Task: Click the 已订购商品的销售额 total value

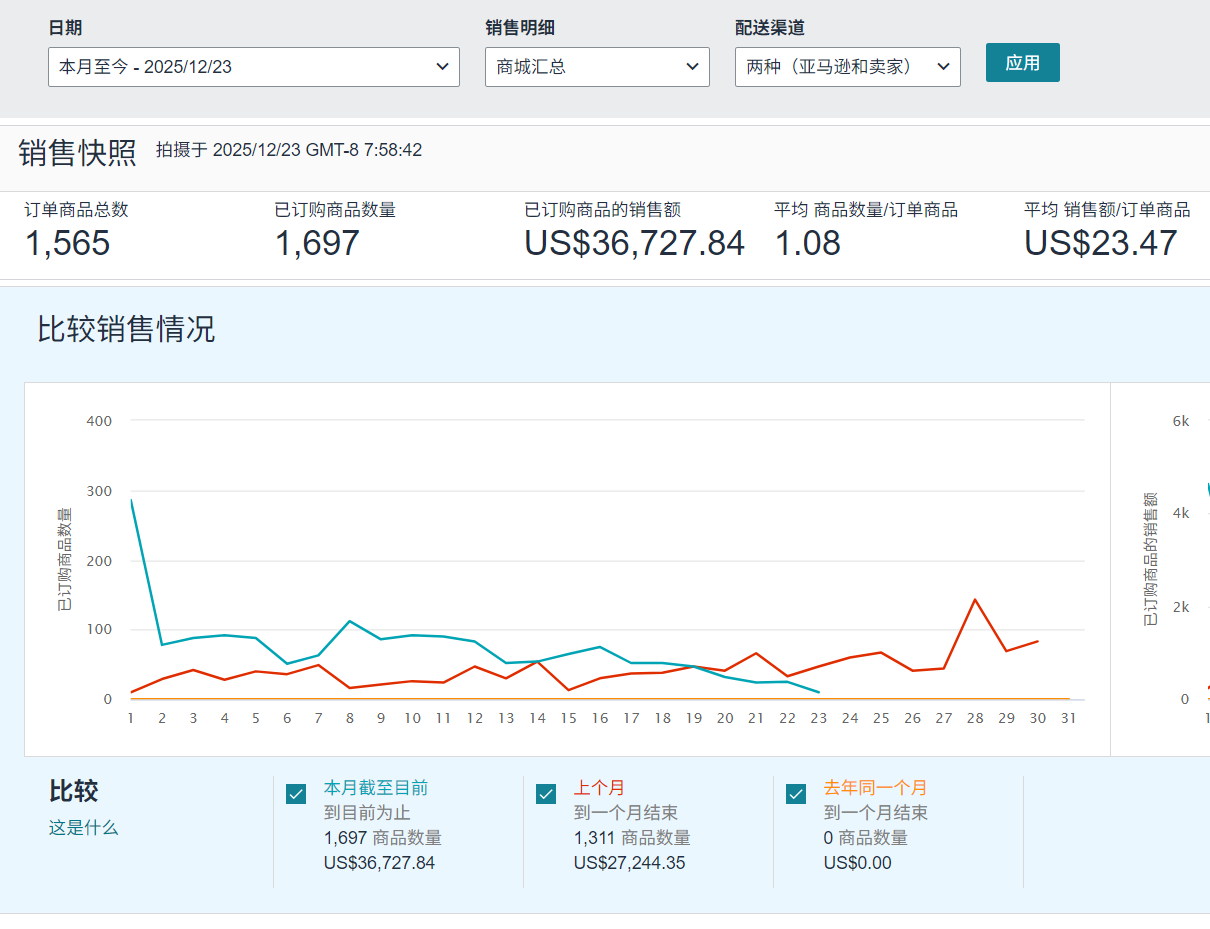Action: [x=634, y=243]
